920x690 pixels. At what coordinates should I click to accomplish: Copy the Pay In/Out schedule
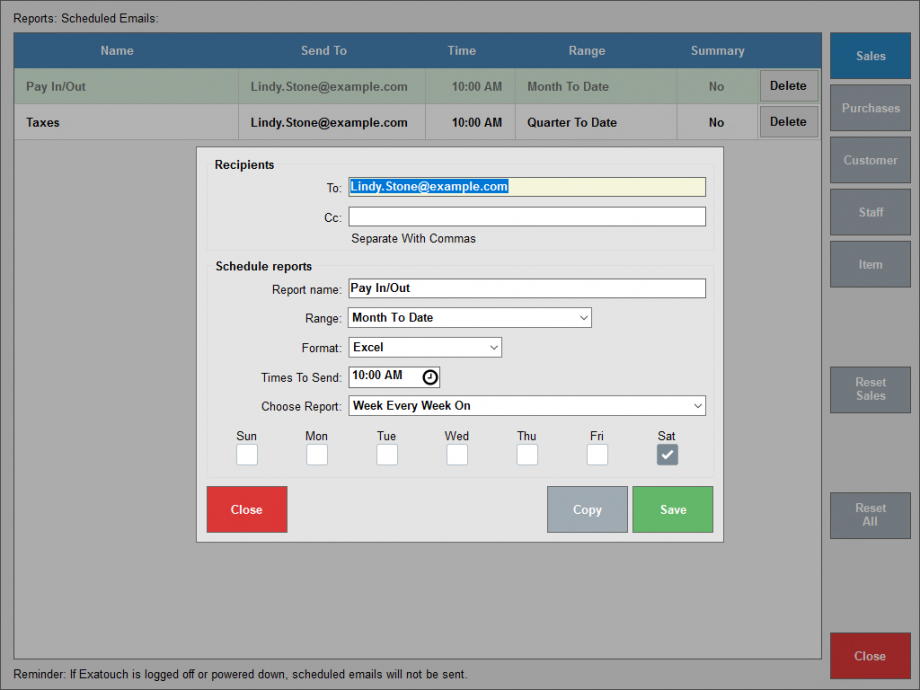[587, 509]
